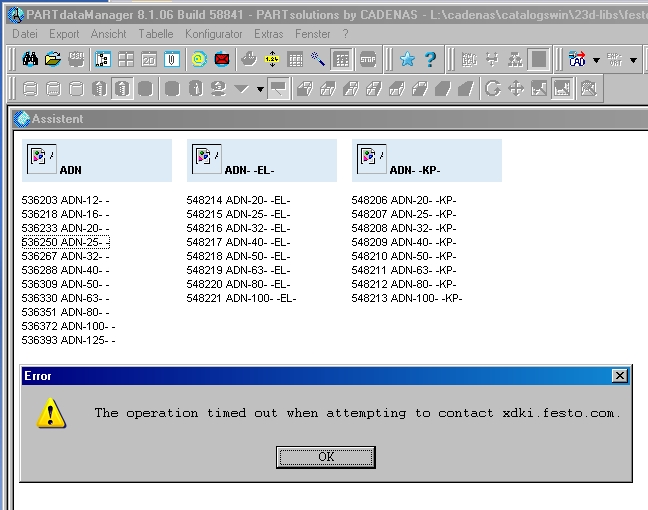The height and width of the screenshot is (510, 648).
Task: Click the export to CAD icon
Action: 577,60
